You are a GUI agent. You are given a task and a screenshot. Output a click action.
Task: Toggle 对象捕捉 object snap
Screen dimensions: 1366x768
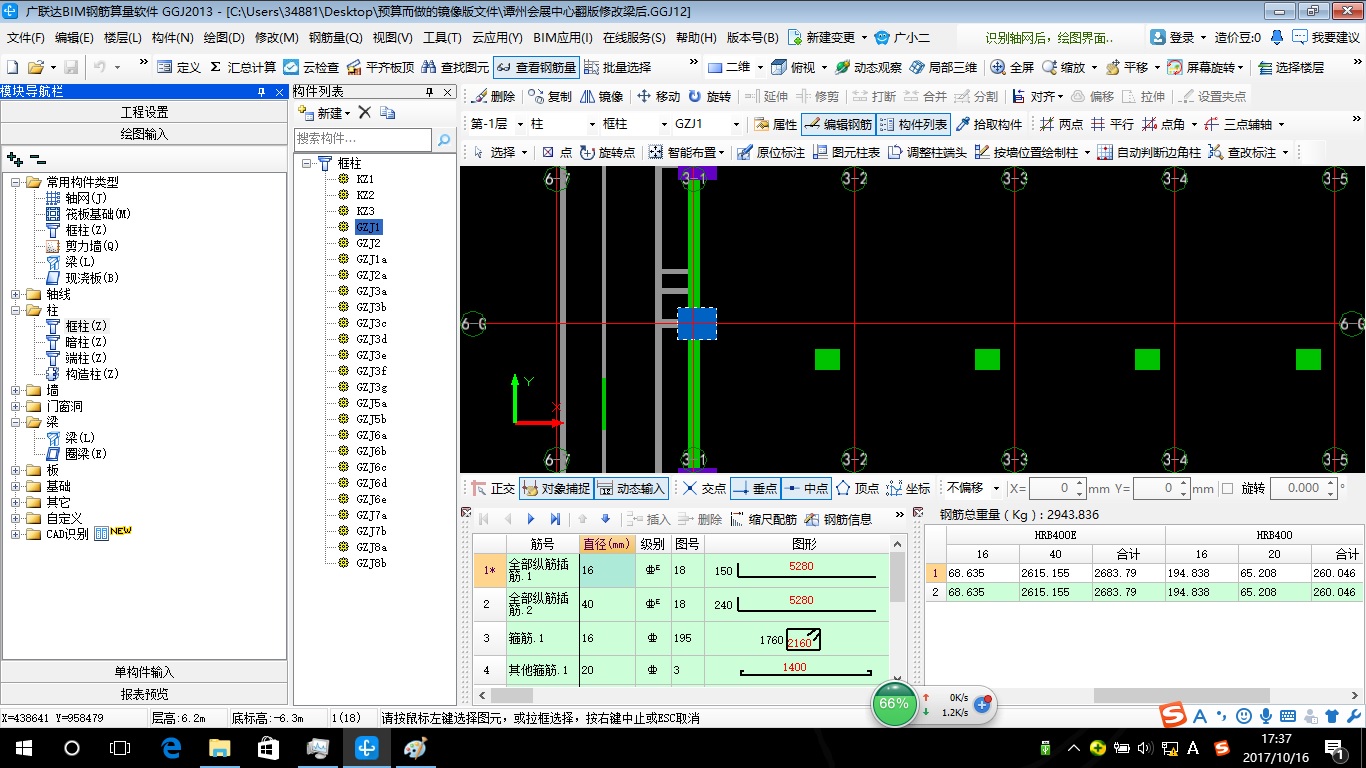(x=555, y=488)
